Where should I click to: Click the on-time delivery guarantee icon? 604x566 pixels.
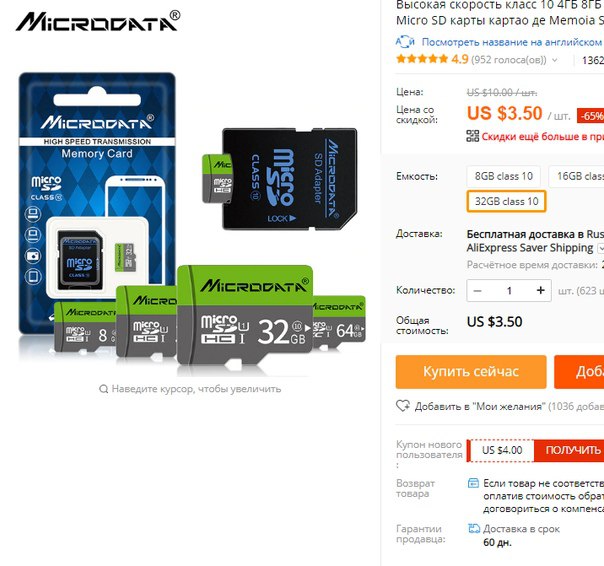[473, 528]
